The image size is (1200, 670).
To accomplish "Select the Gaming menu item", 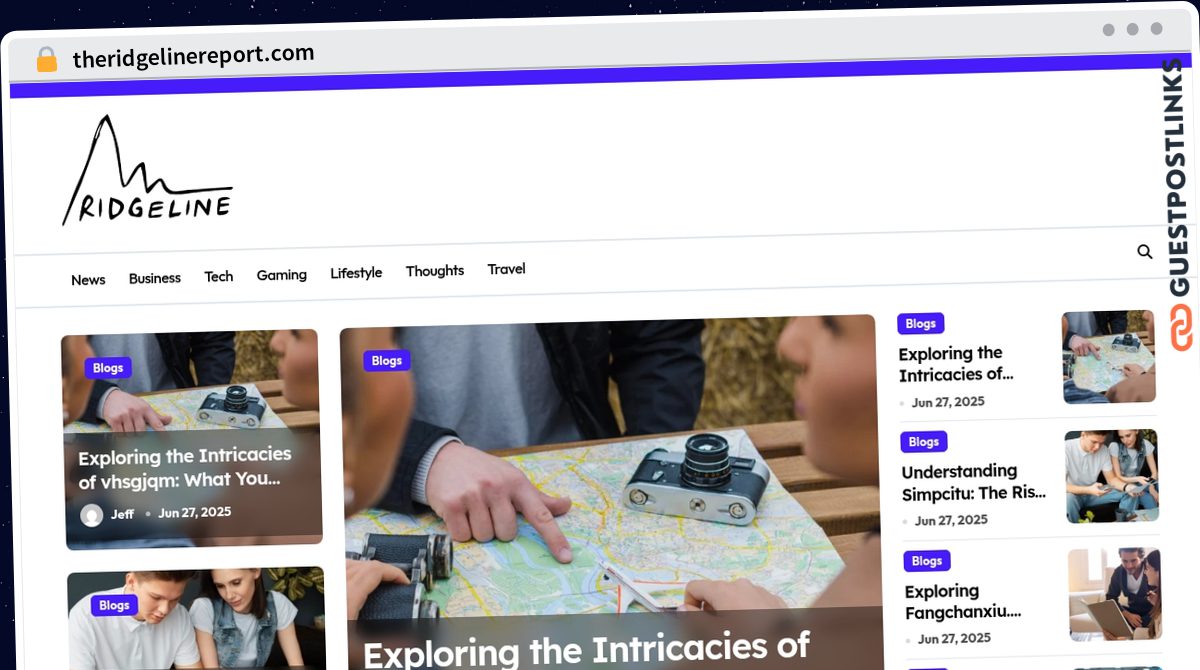I will coord(282,275).
